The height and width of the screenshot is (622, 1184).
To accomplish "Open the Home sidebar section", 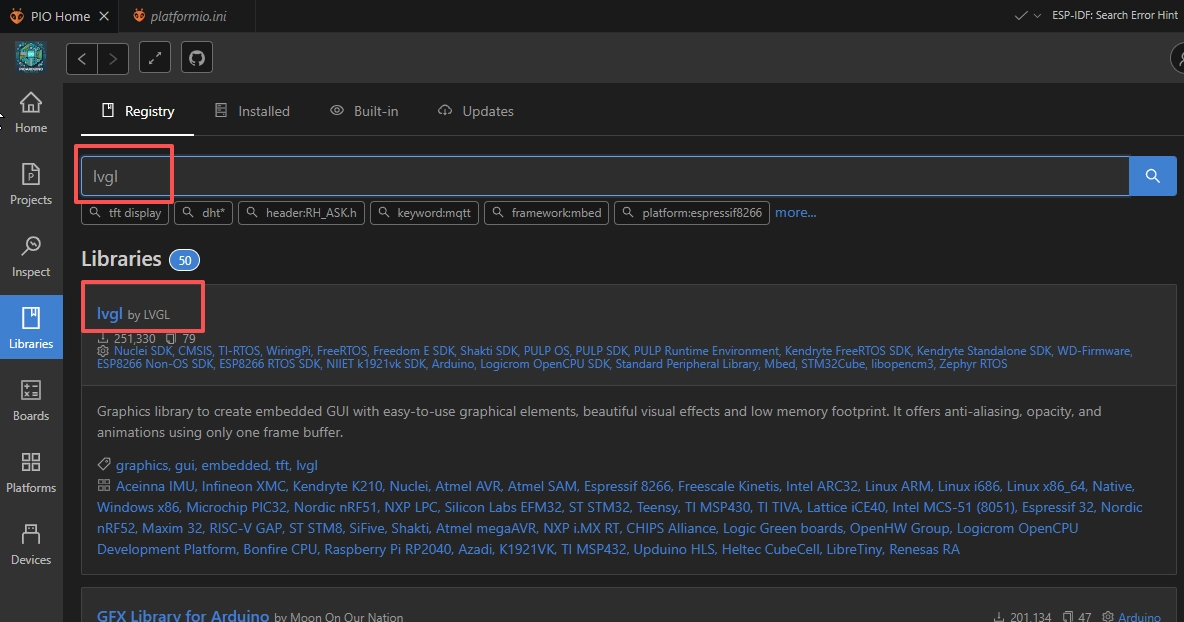I will [x=31, y=112].
